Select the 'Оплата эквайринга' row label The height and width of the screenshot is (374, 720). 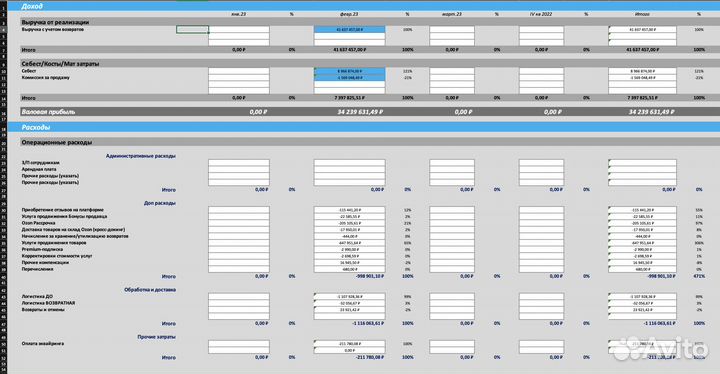[x=43, y=343]
